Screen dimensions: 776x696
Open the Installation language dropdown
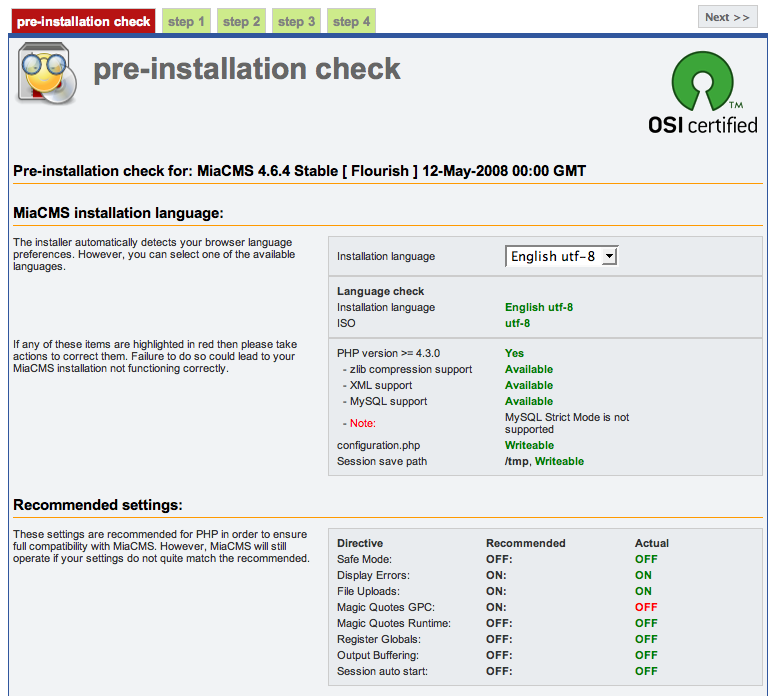[561, 256]
